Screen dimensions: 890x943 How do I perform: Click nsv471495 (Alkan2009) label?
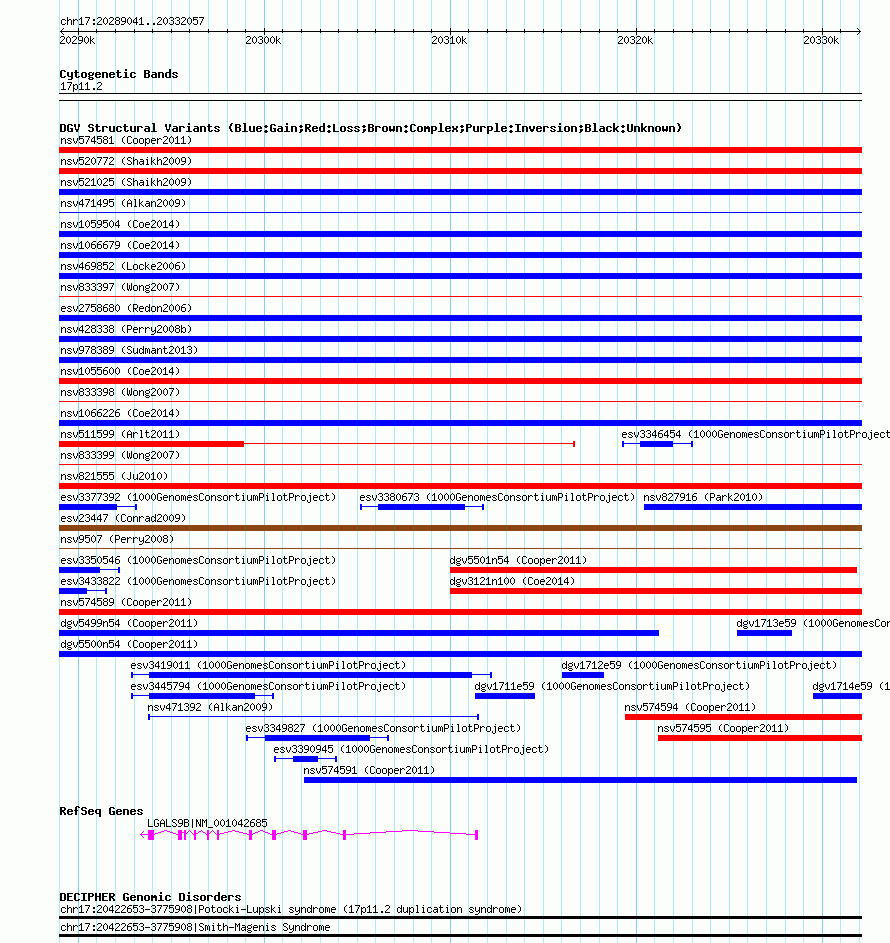click(123, 203)
